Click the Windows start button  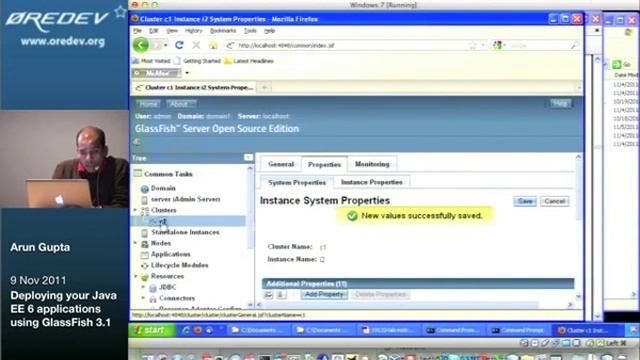click(x=152, y=330)
